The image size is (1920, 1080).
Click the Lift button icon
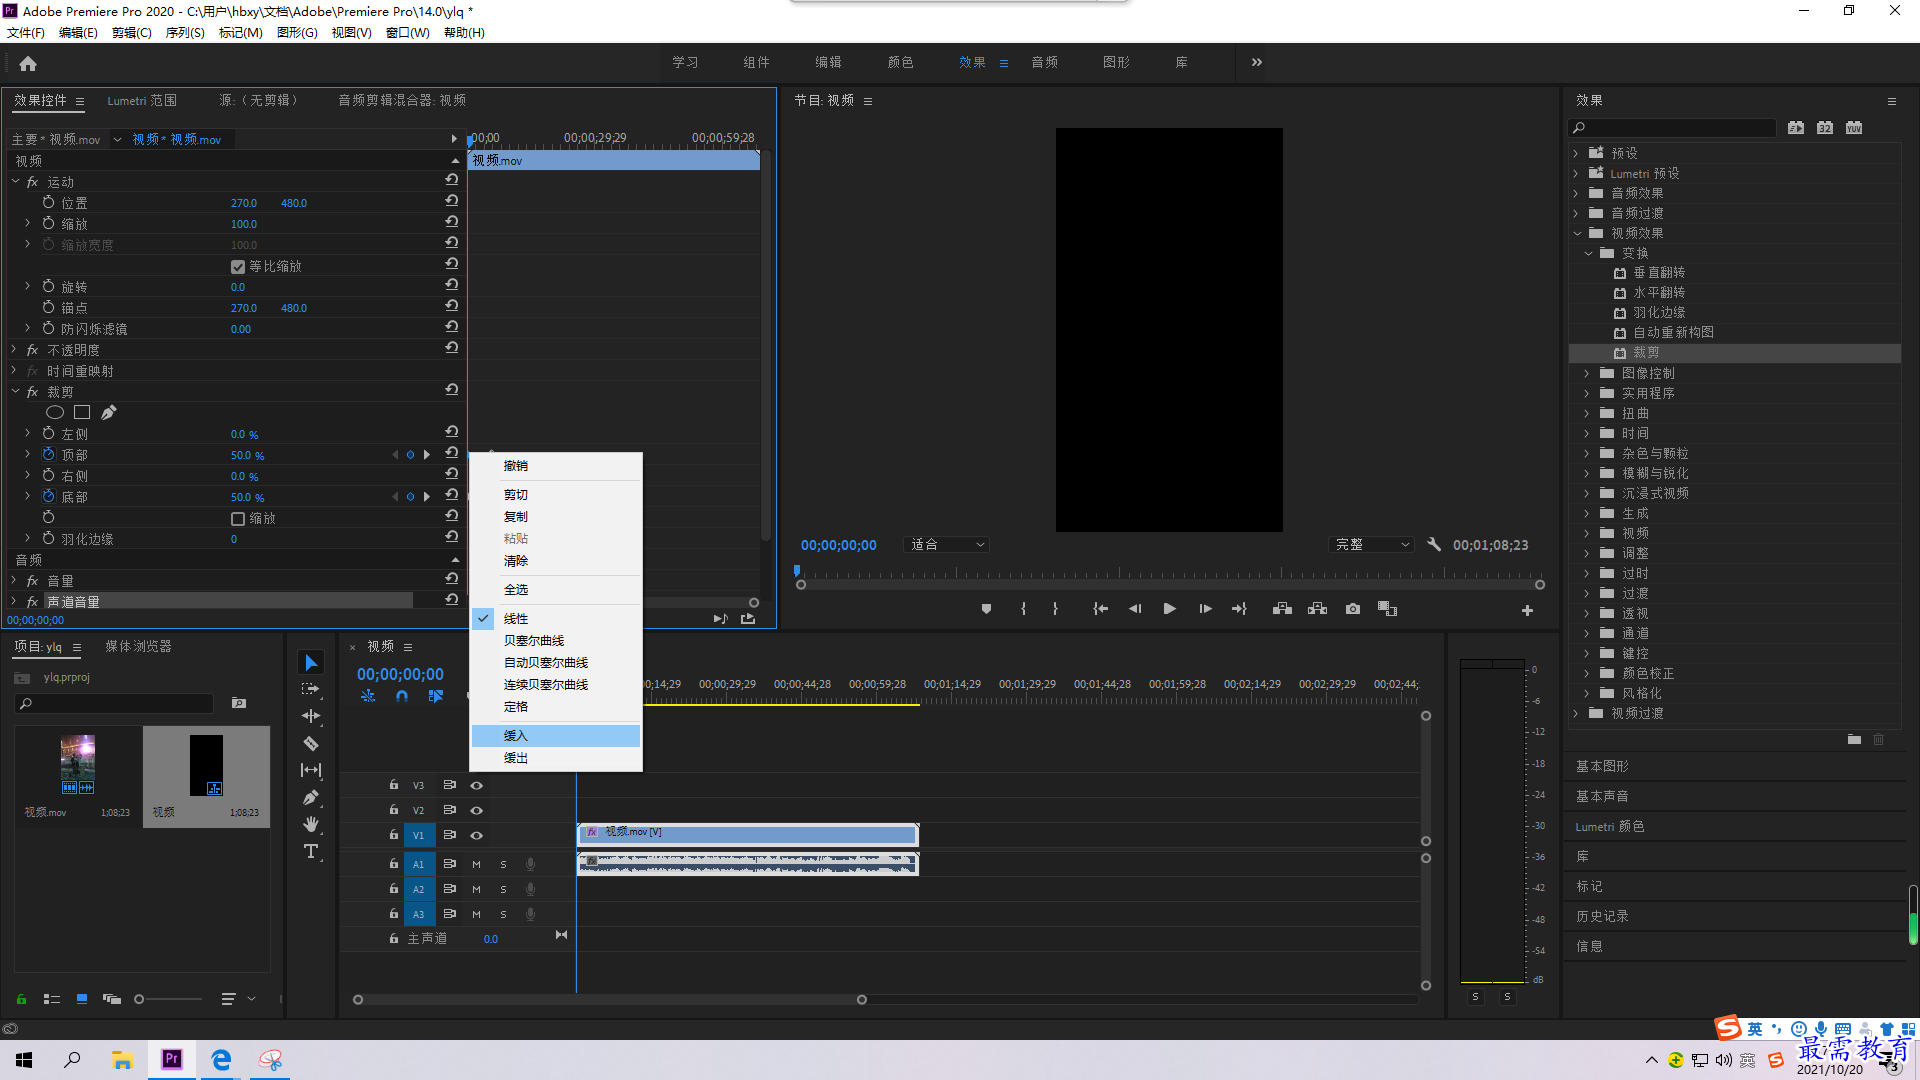point(1282,609)
